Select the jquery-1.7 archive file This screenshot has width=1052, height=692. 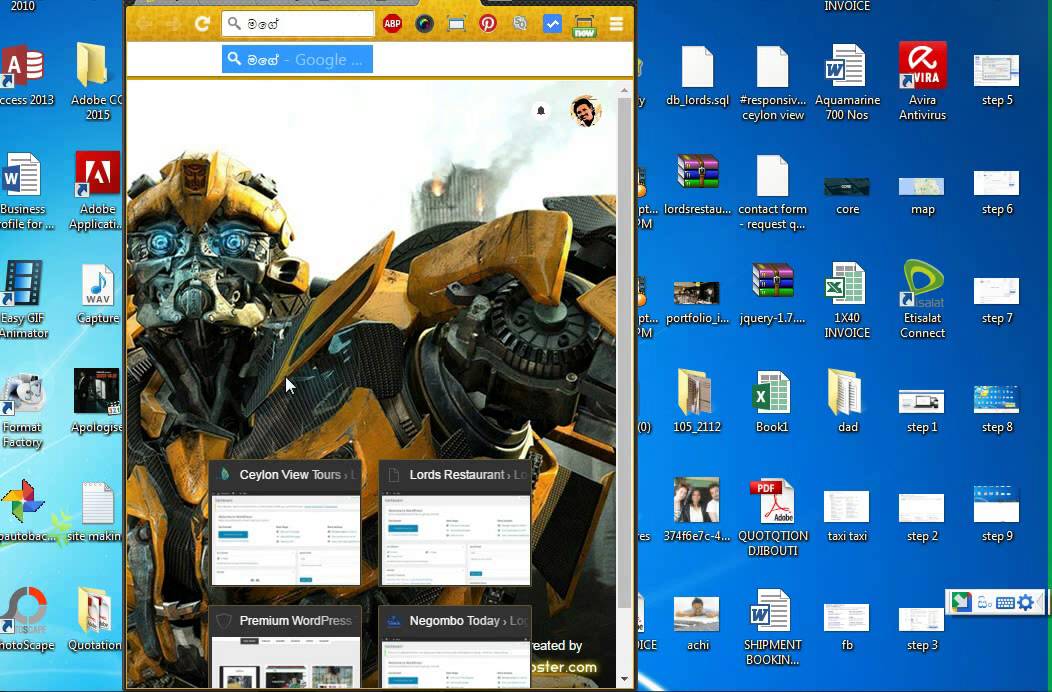(x=772, y=293)
